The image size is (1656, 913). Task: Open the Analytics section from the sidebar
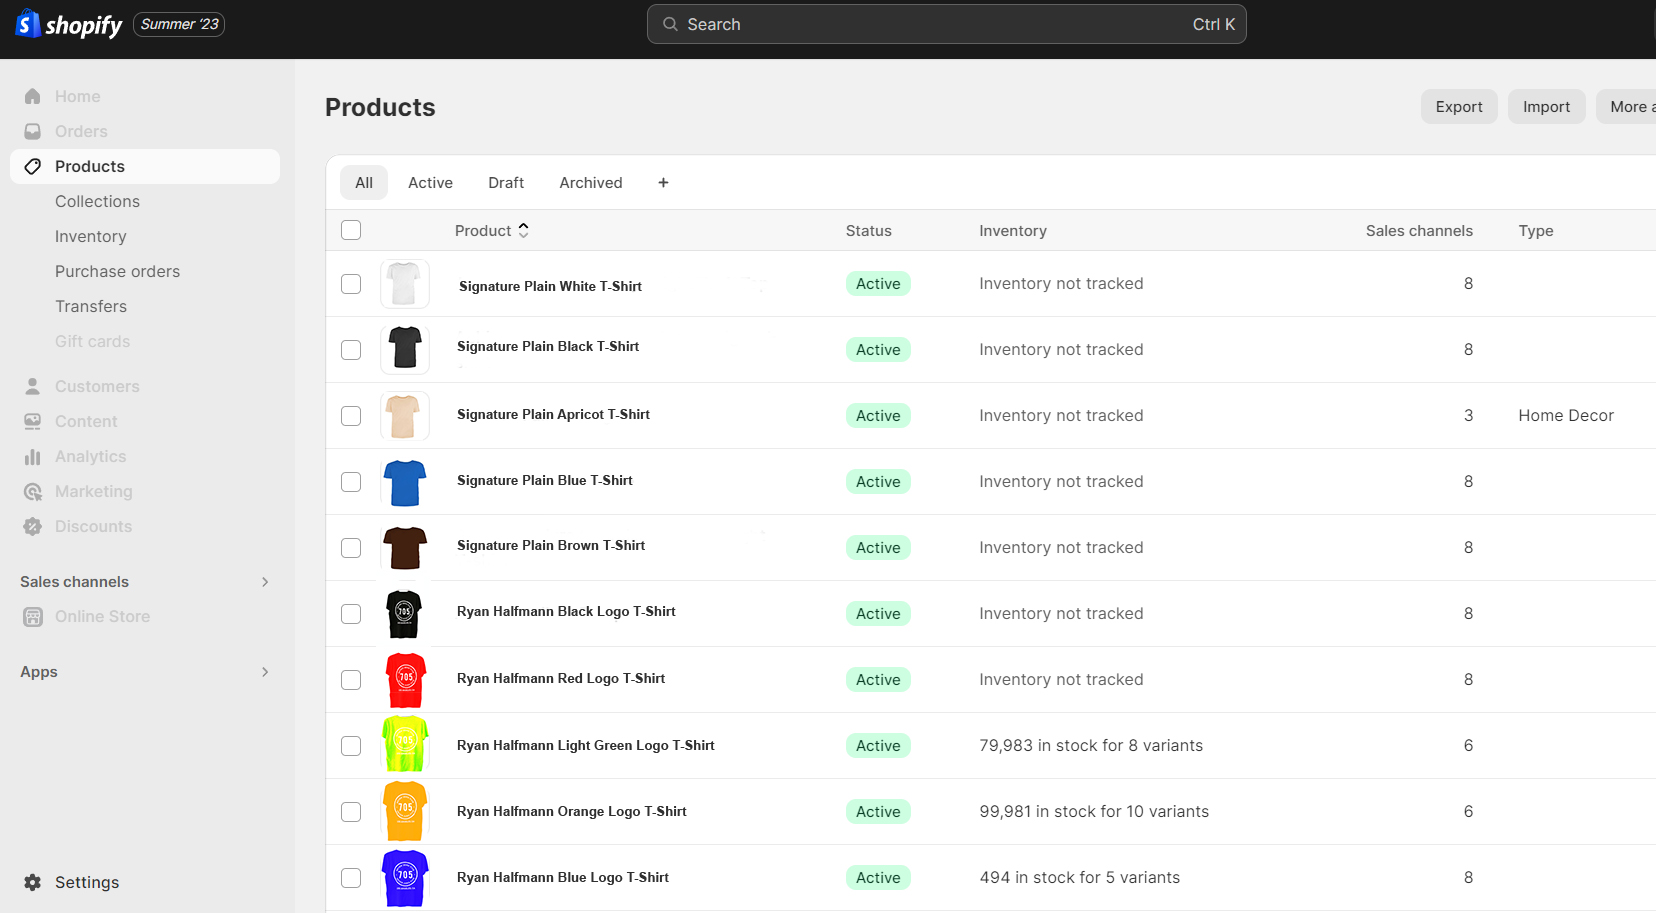(x=33, y=456)
